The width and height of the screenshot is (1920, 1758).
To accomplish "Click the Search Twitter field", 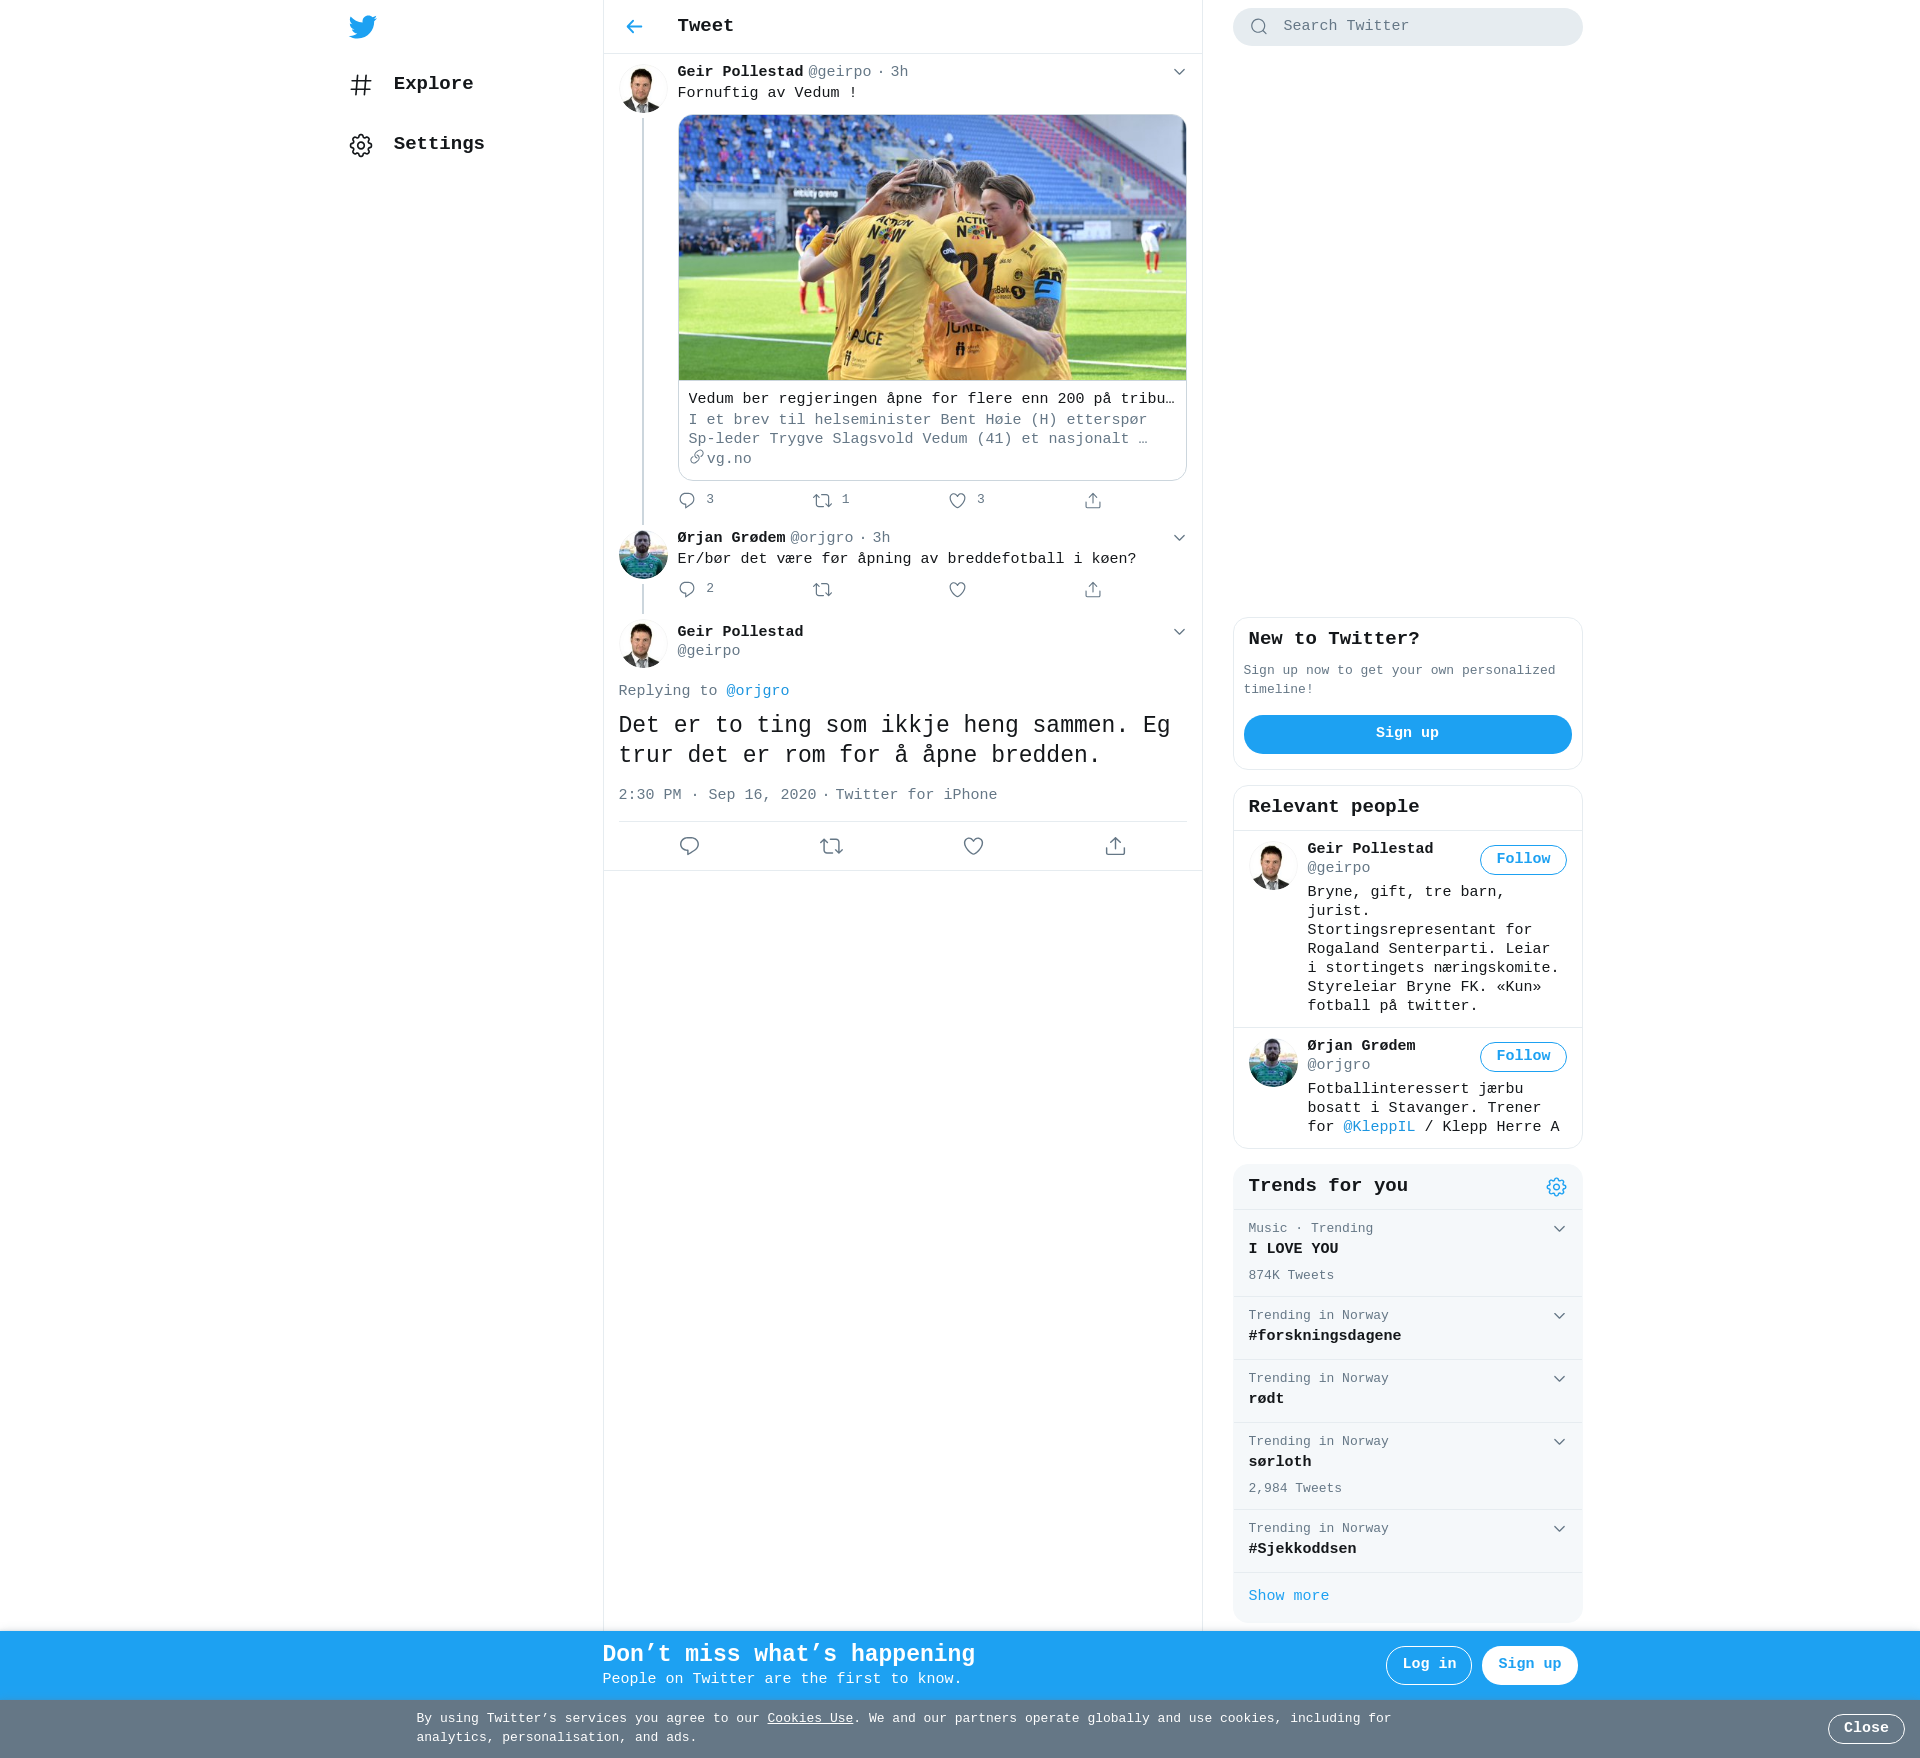I will pos(1407,27).
